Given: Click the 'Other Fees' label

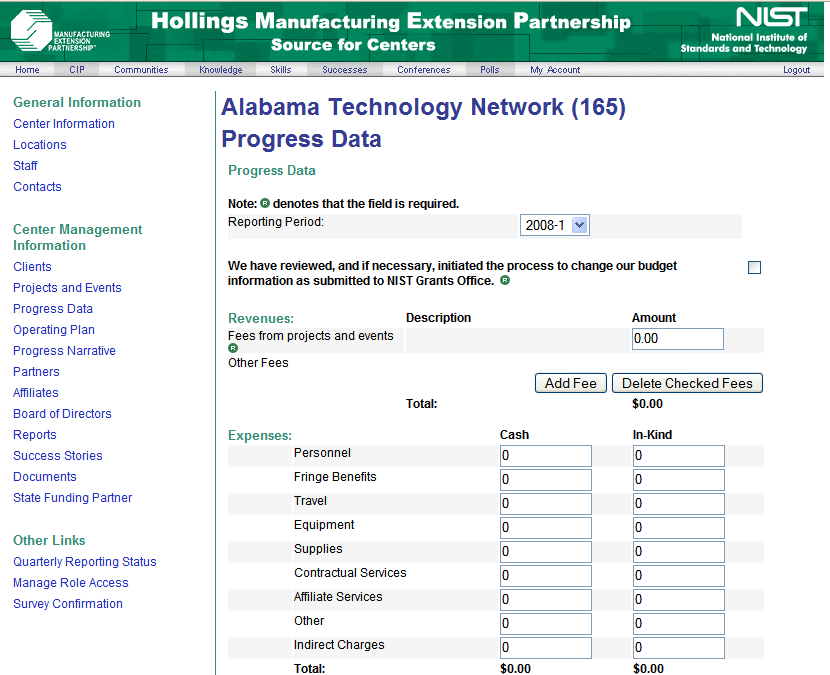Looking at the screenshot, I should pos(258,363).
